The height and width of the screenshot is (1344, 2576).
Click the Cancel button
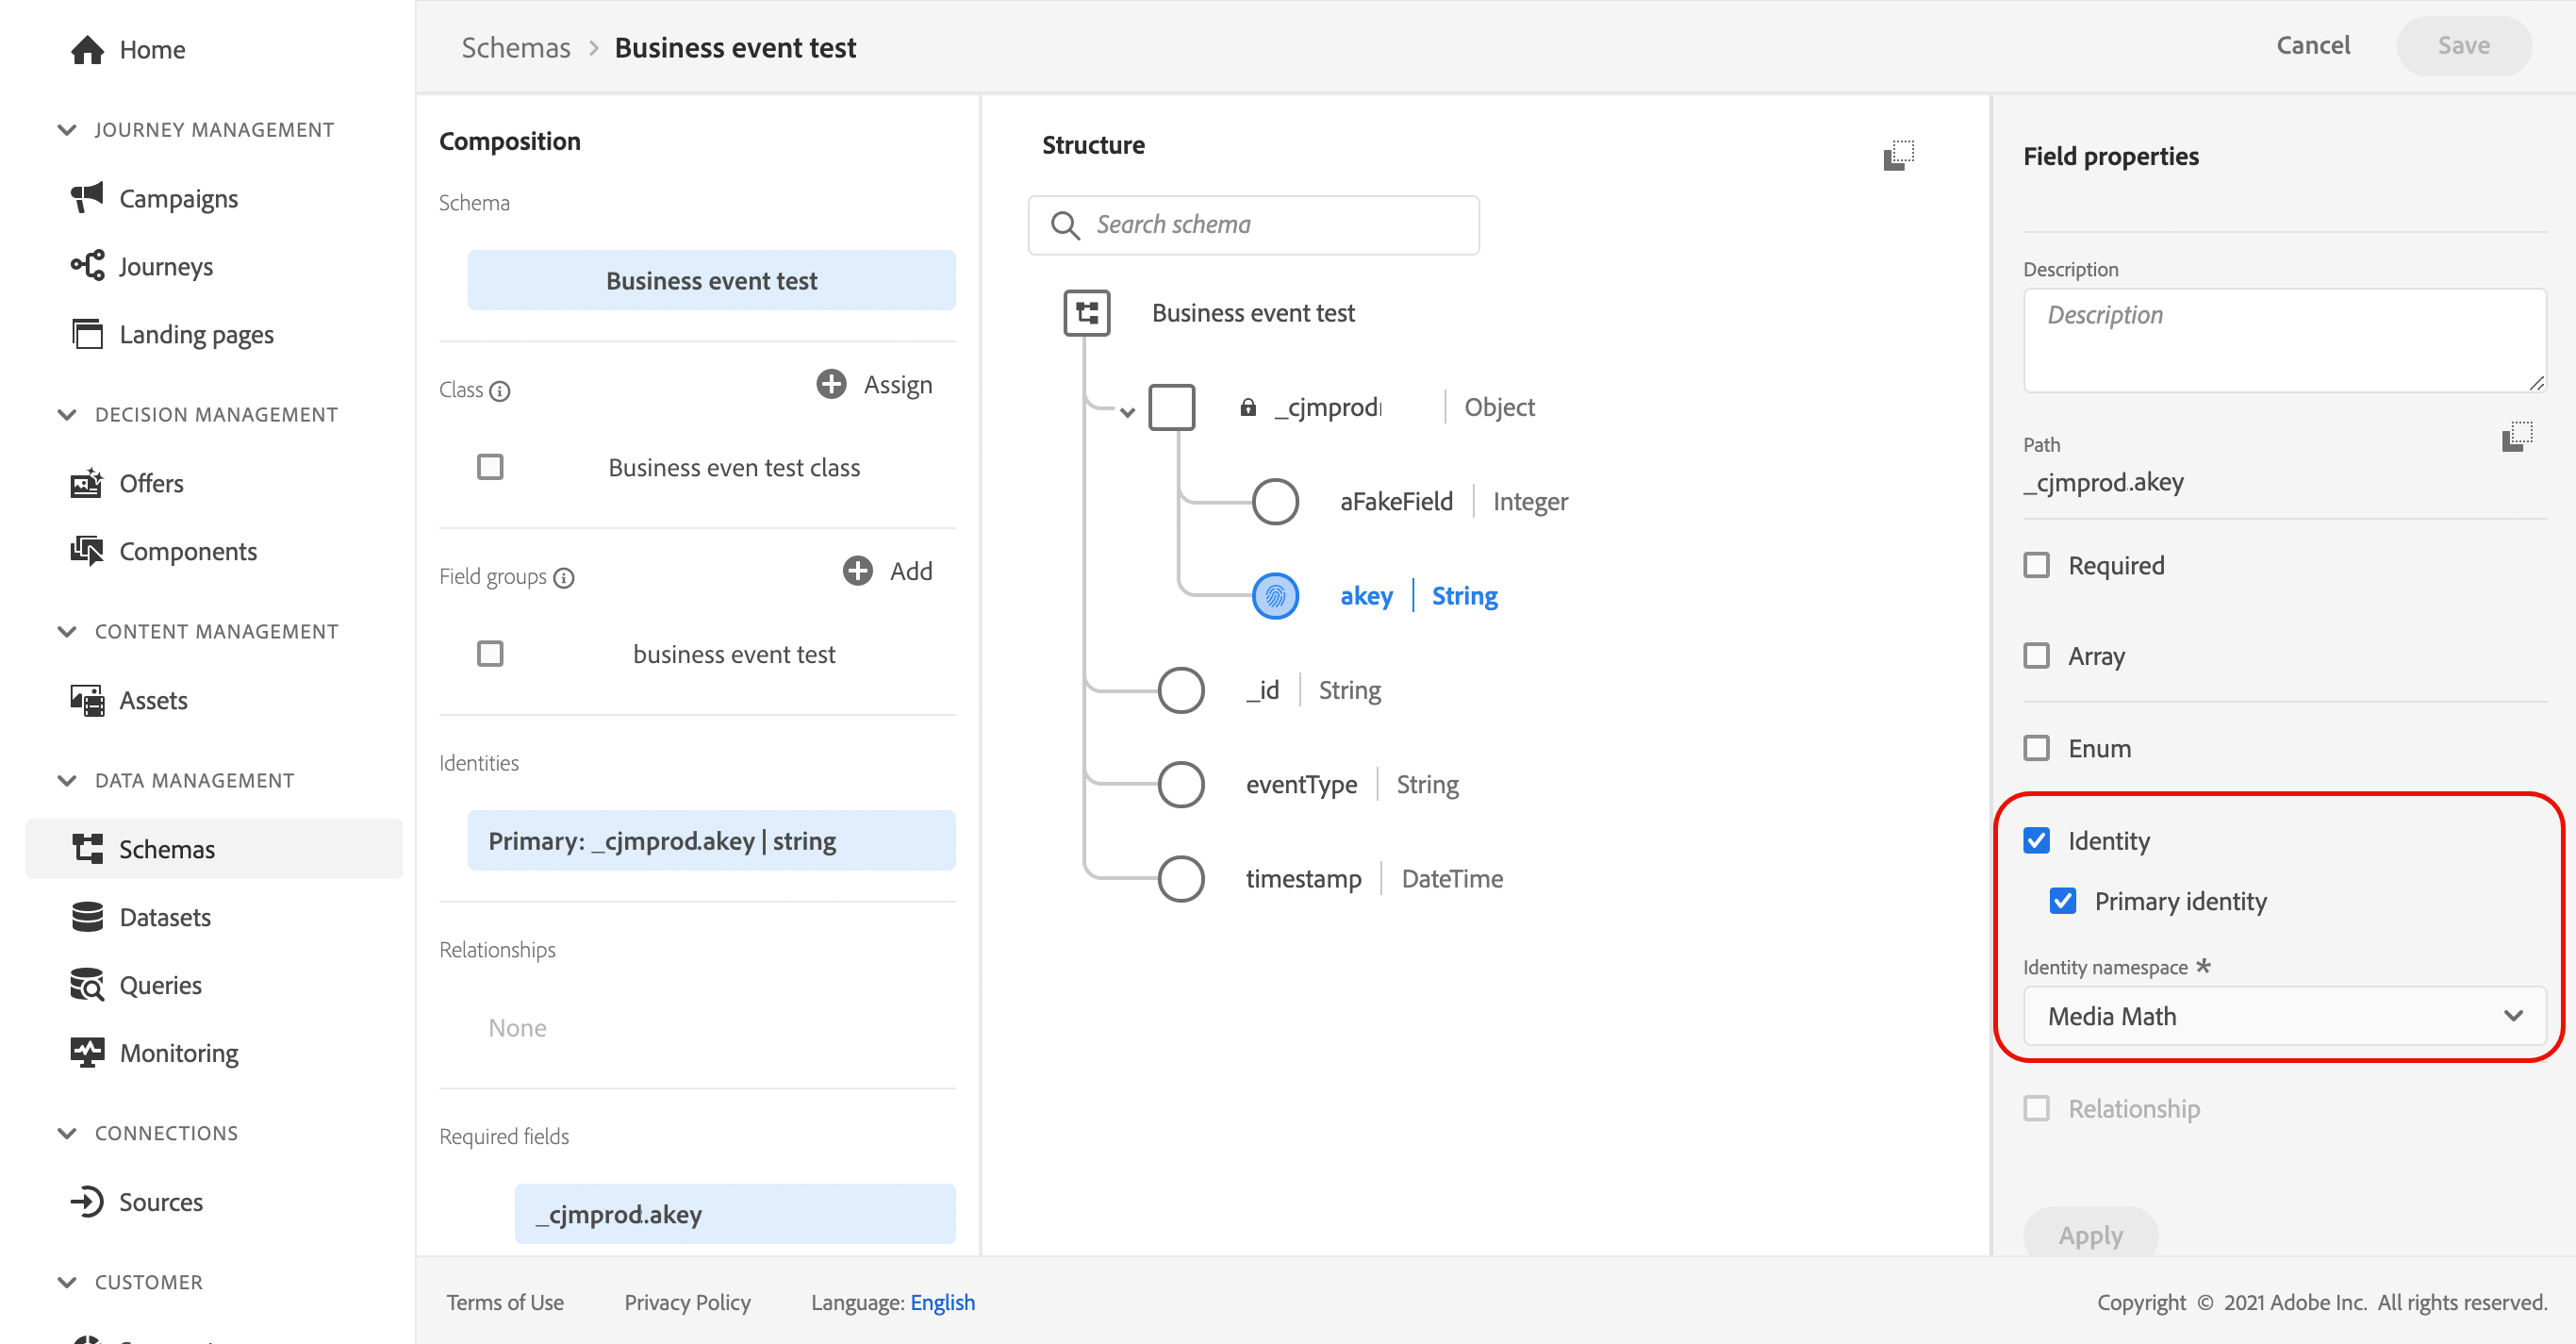pyautogui.click(x=2312, y=46)
